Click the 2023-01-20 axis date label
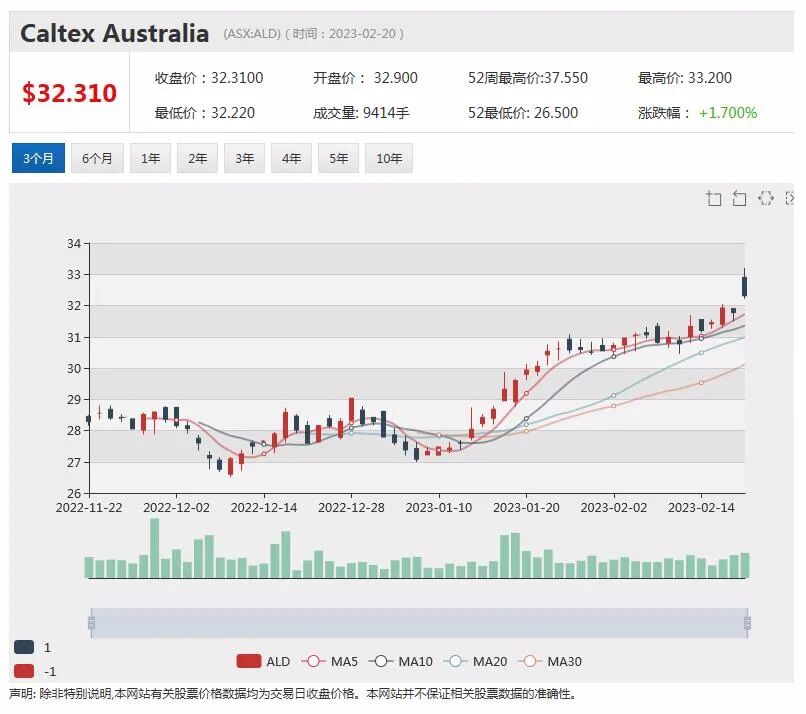Image resolution: width=806 pixels, height=714 pixels. pos(526,507)
